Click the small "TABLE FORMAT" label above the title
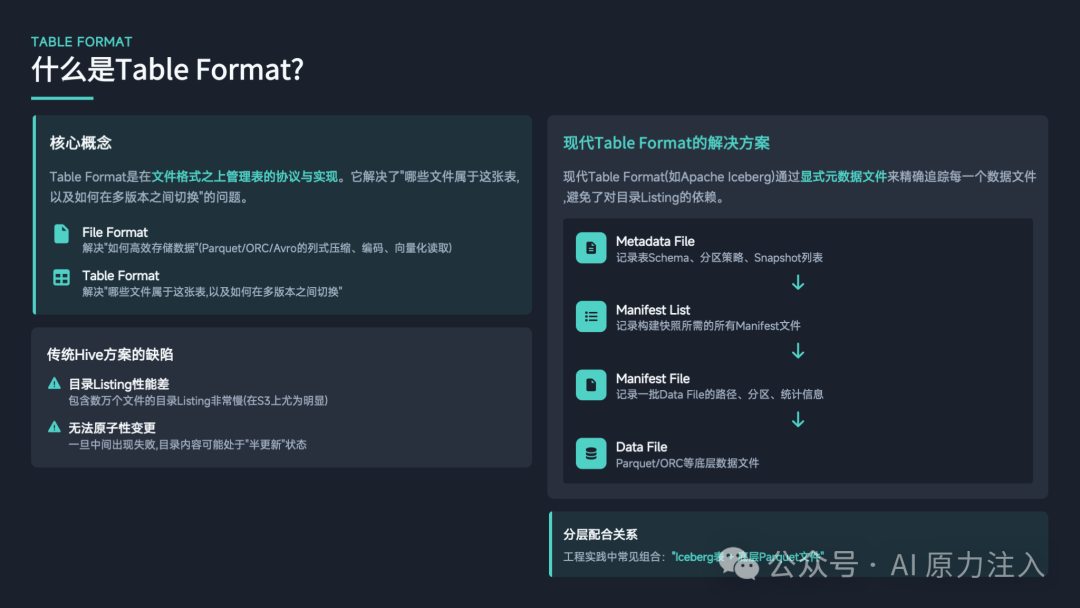Screen dimensions: 1080x608 point(81,41)
